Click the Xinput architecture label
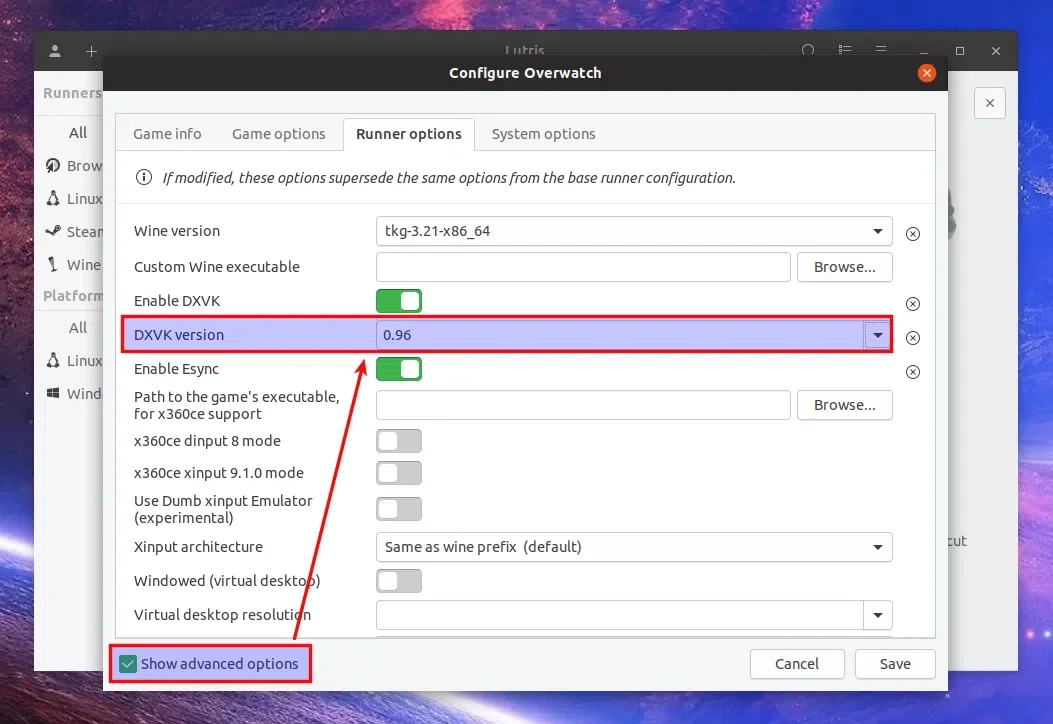The image size is (1053, 724). pyautogui.click(x=198, y=547)
